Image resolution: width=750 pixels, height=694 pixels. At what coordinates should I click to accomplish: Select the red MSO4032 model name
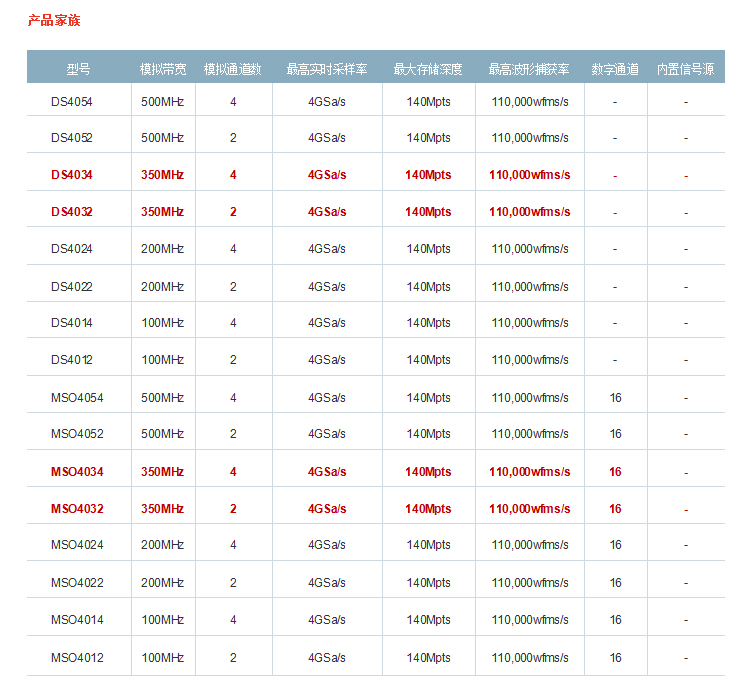coord(77,509)
